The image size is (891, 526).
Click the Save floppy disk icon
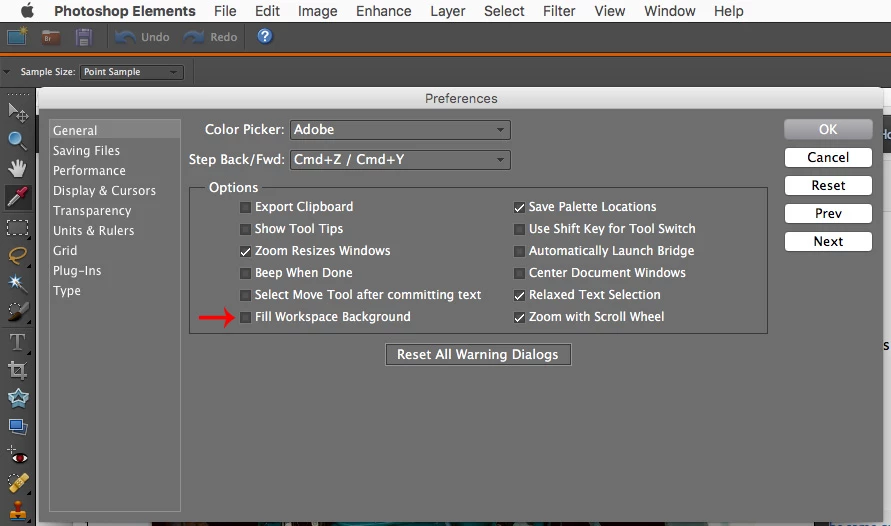(84, 37)
